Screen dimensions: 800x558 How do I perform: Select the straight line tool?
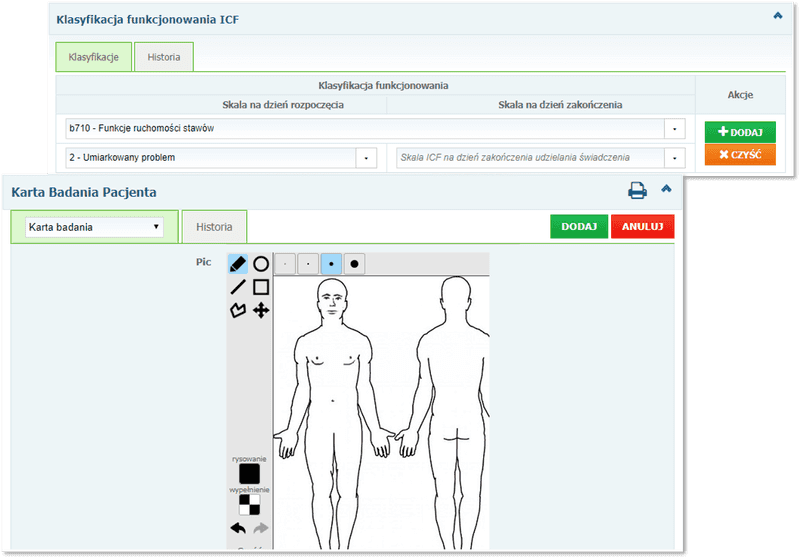click(238, 287)
